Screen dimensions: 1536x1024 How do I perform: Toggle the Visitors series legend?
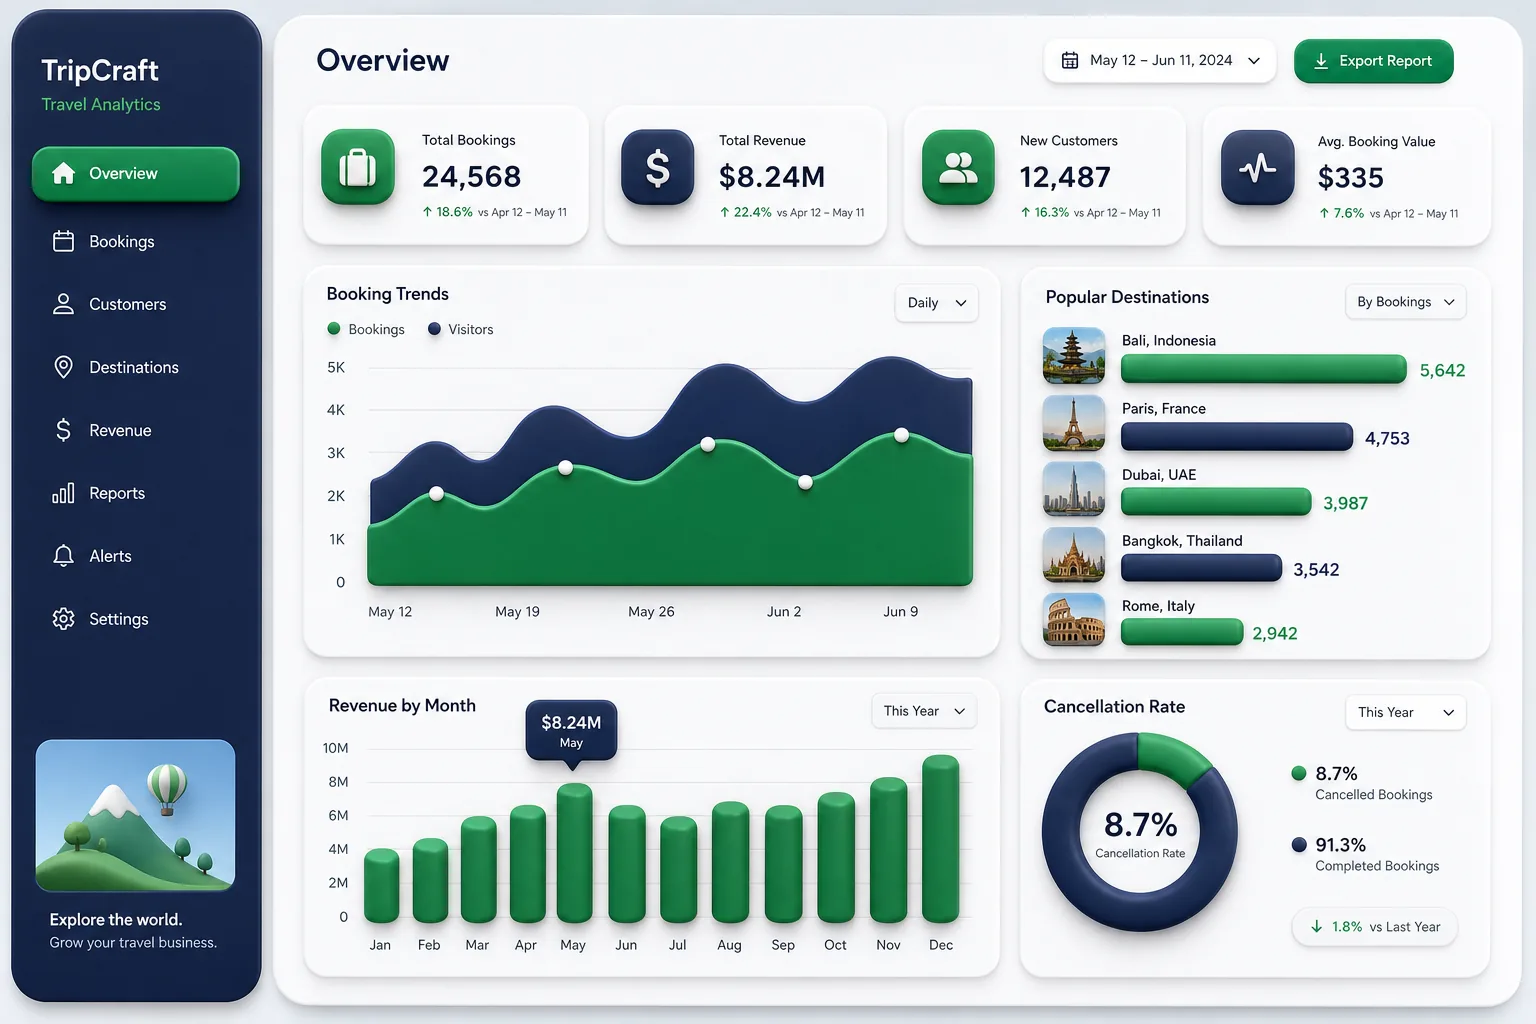click(x=460, y=329)
